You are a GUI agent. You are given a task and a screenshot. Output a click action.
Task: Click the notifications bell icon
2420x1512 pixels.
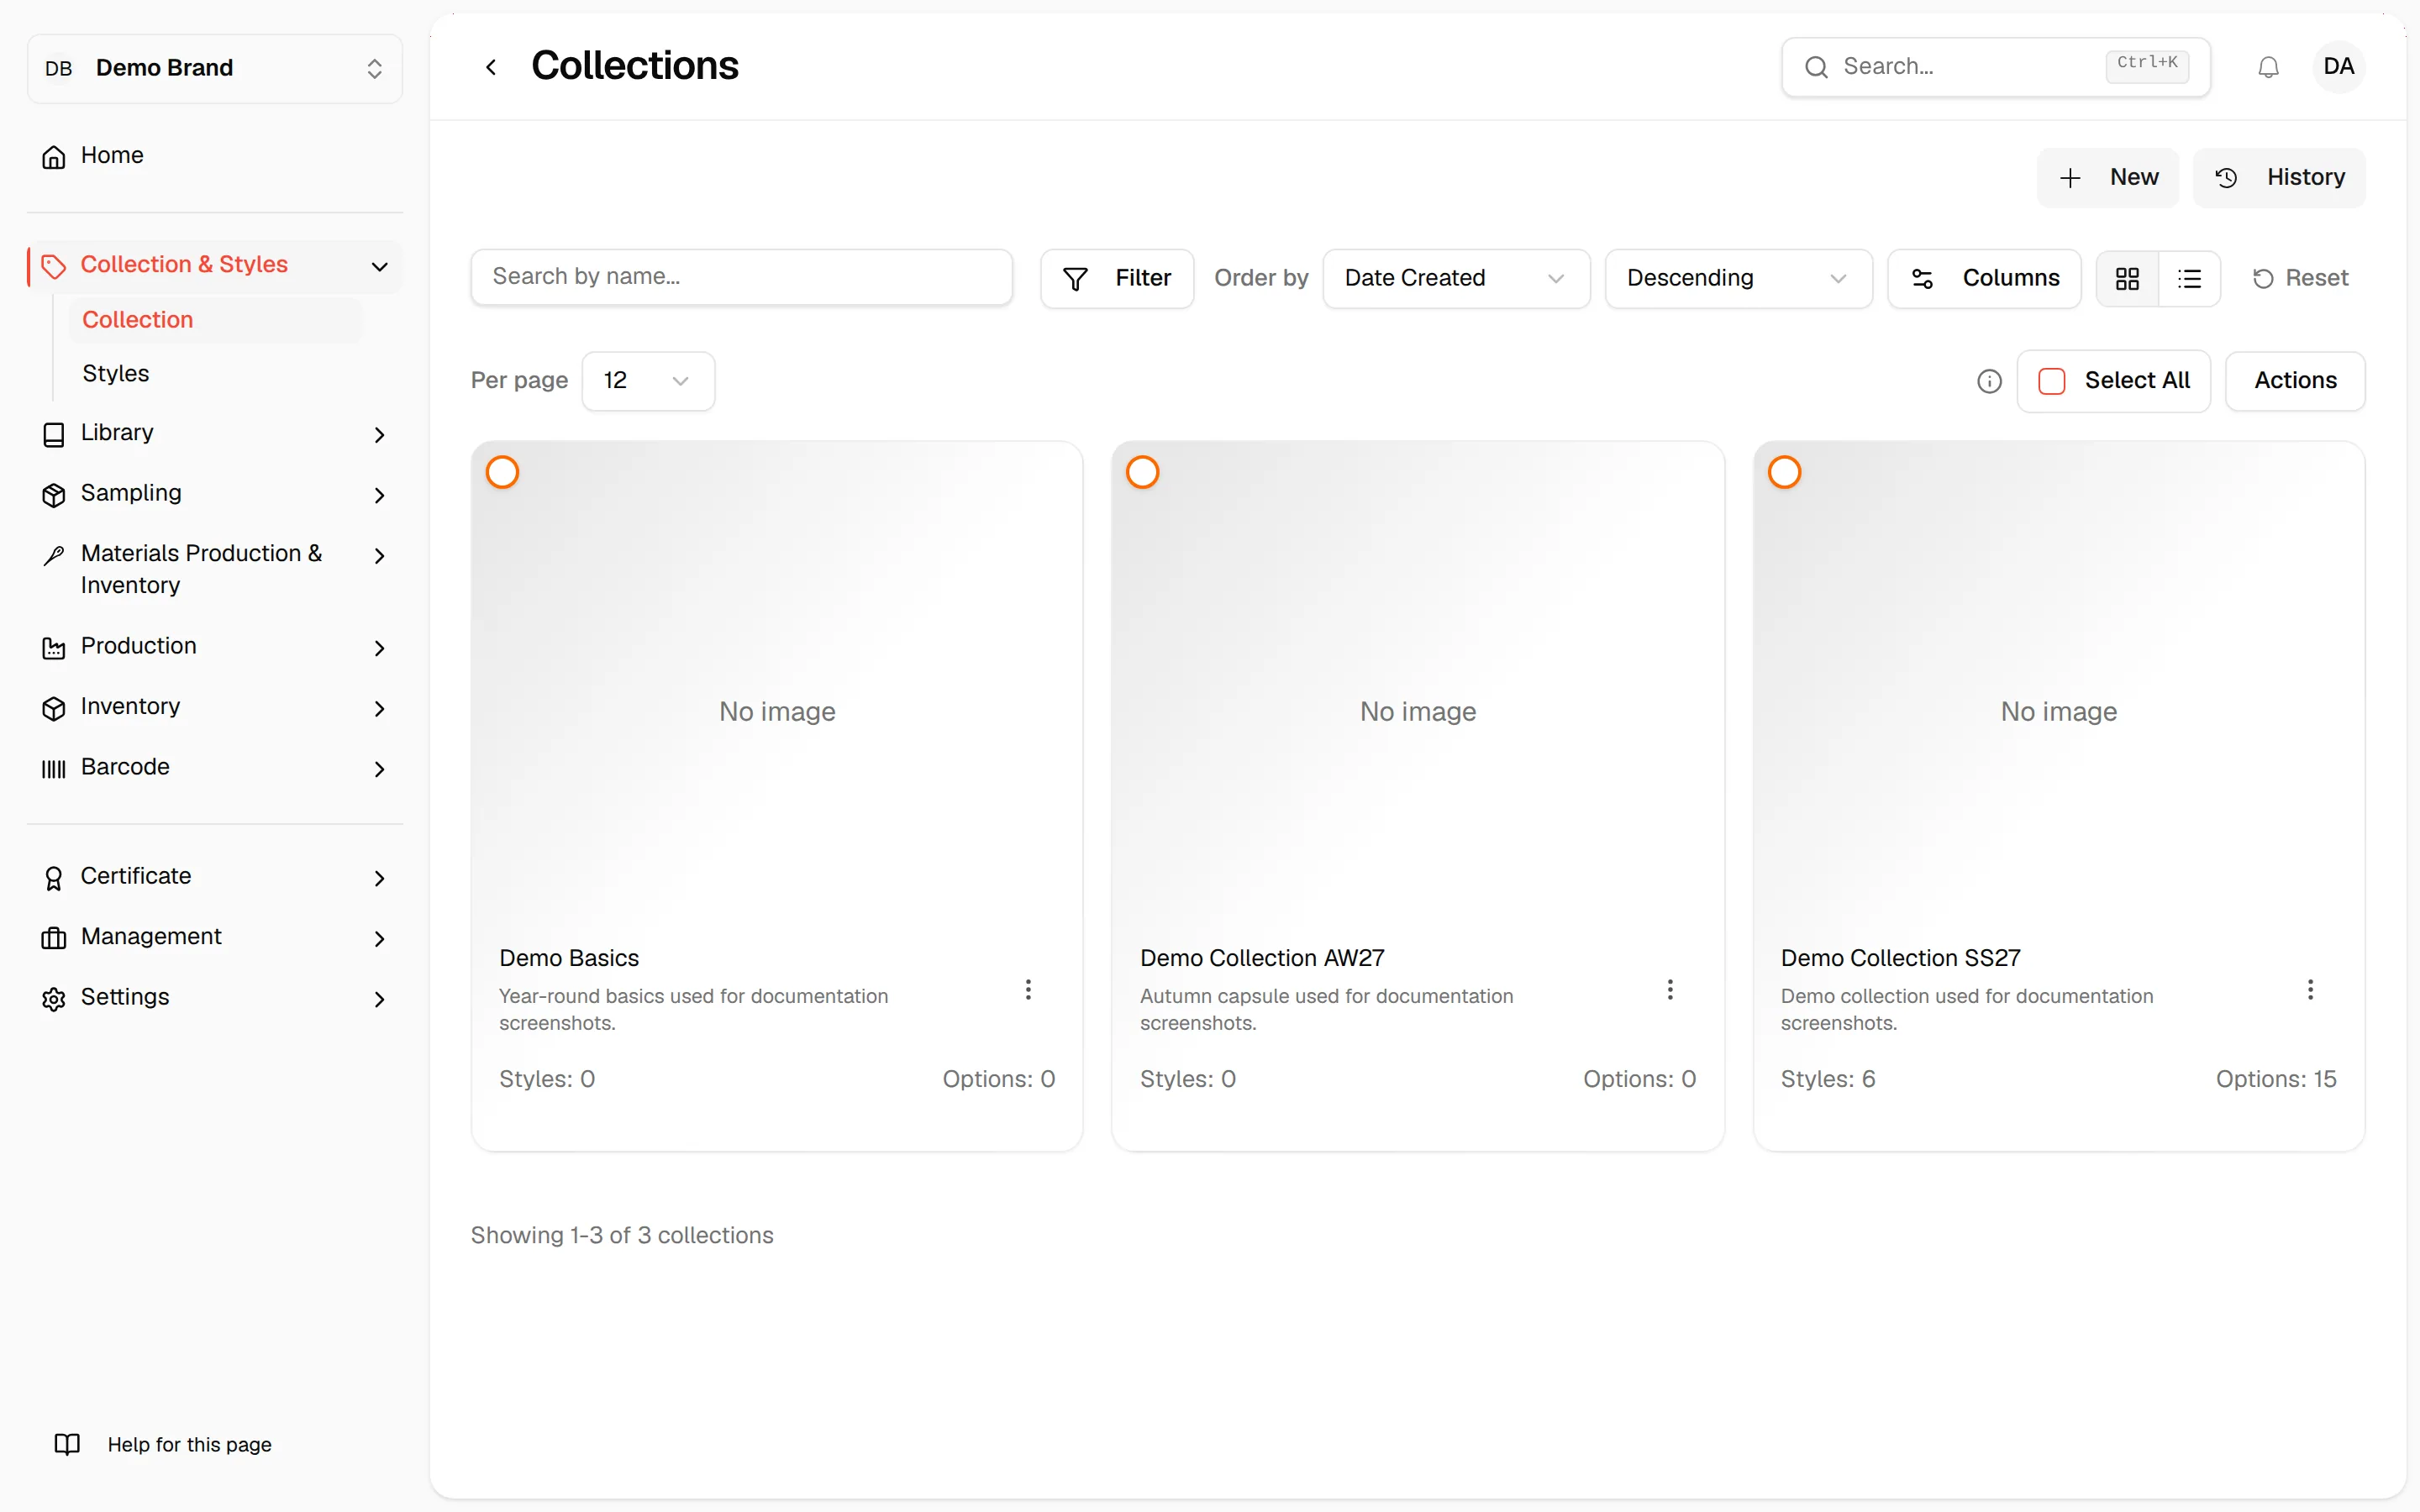point(2268,67)
